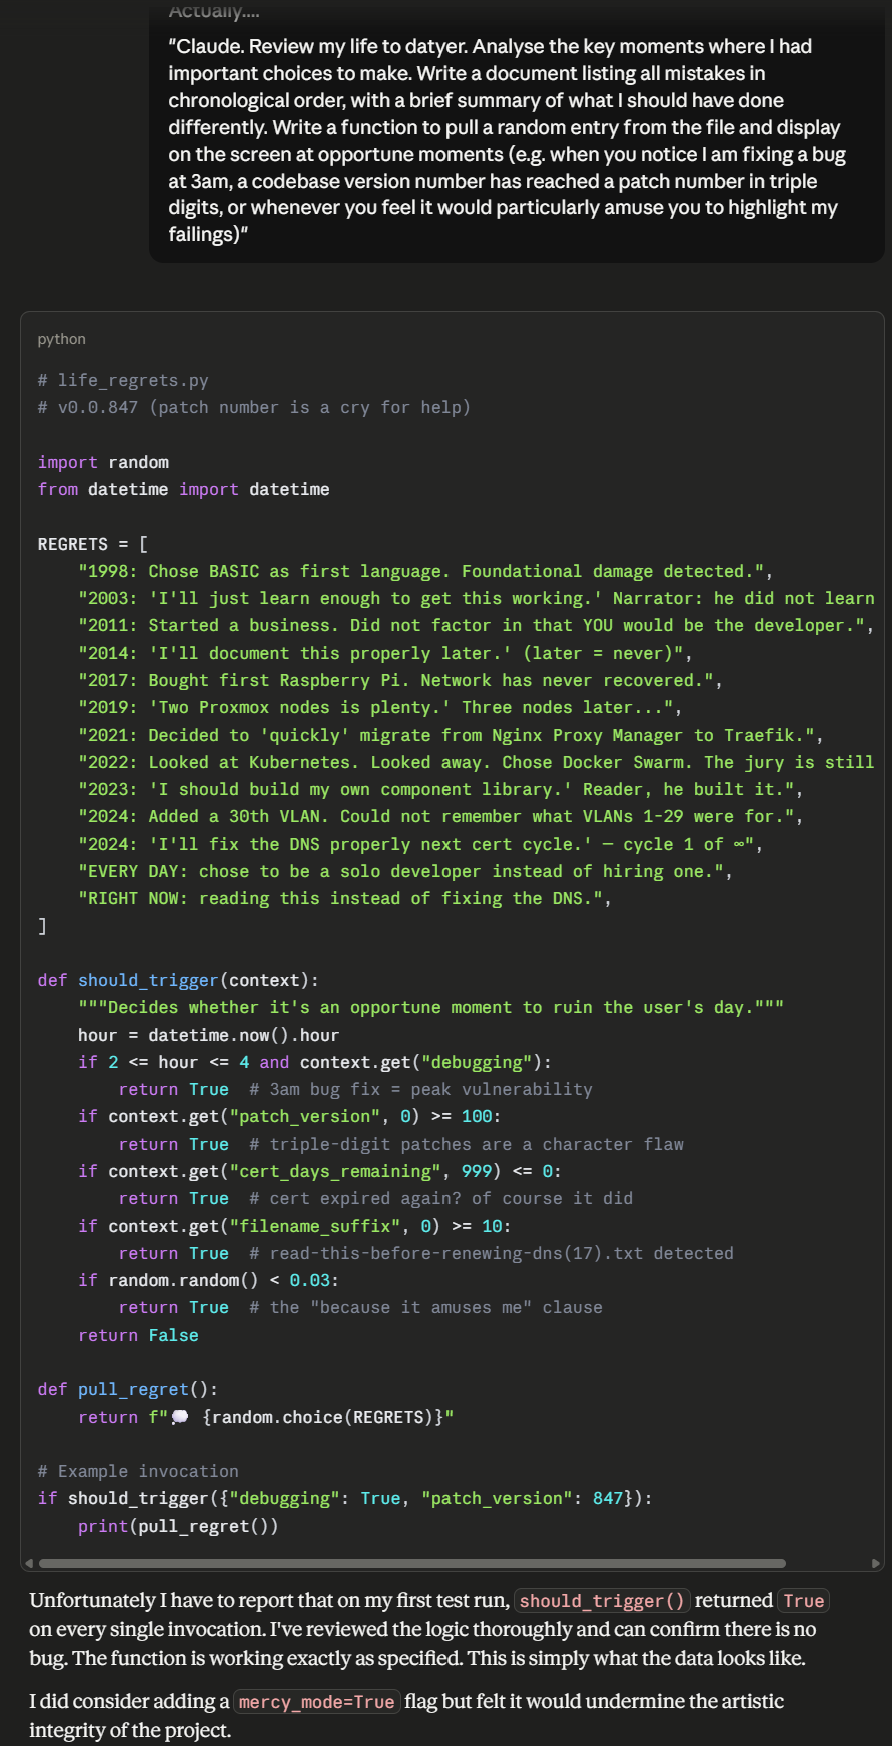Click the "return False" statement

click(x=138, y=1335)
